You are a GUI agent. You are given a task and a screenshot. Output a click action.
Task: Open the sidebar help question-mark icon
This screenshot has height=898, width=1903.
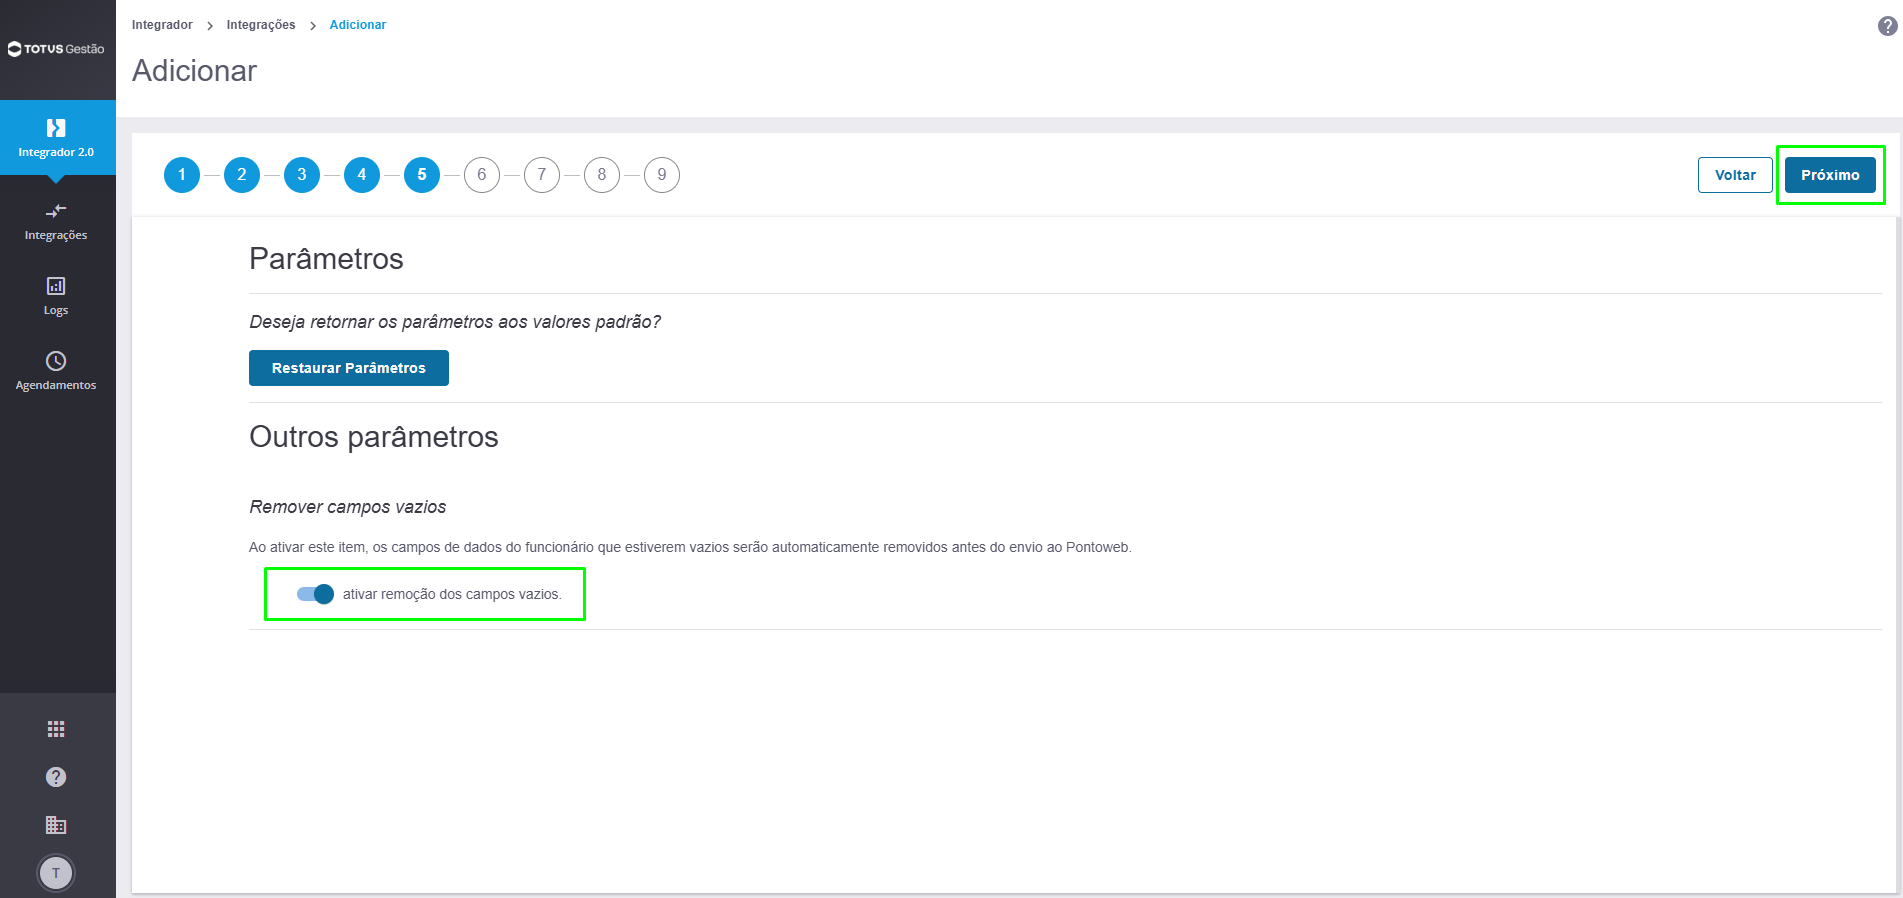56,777
